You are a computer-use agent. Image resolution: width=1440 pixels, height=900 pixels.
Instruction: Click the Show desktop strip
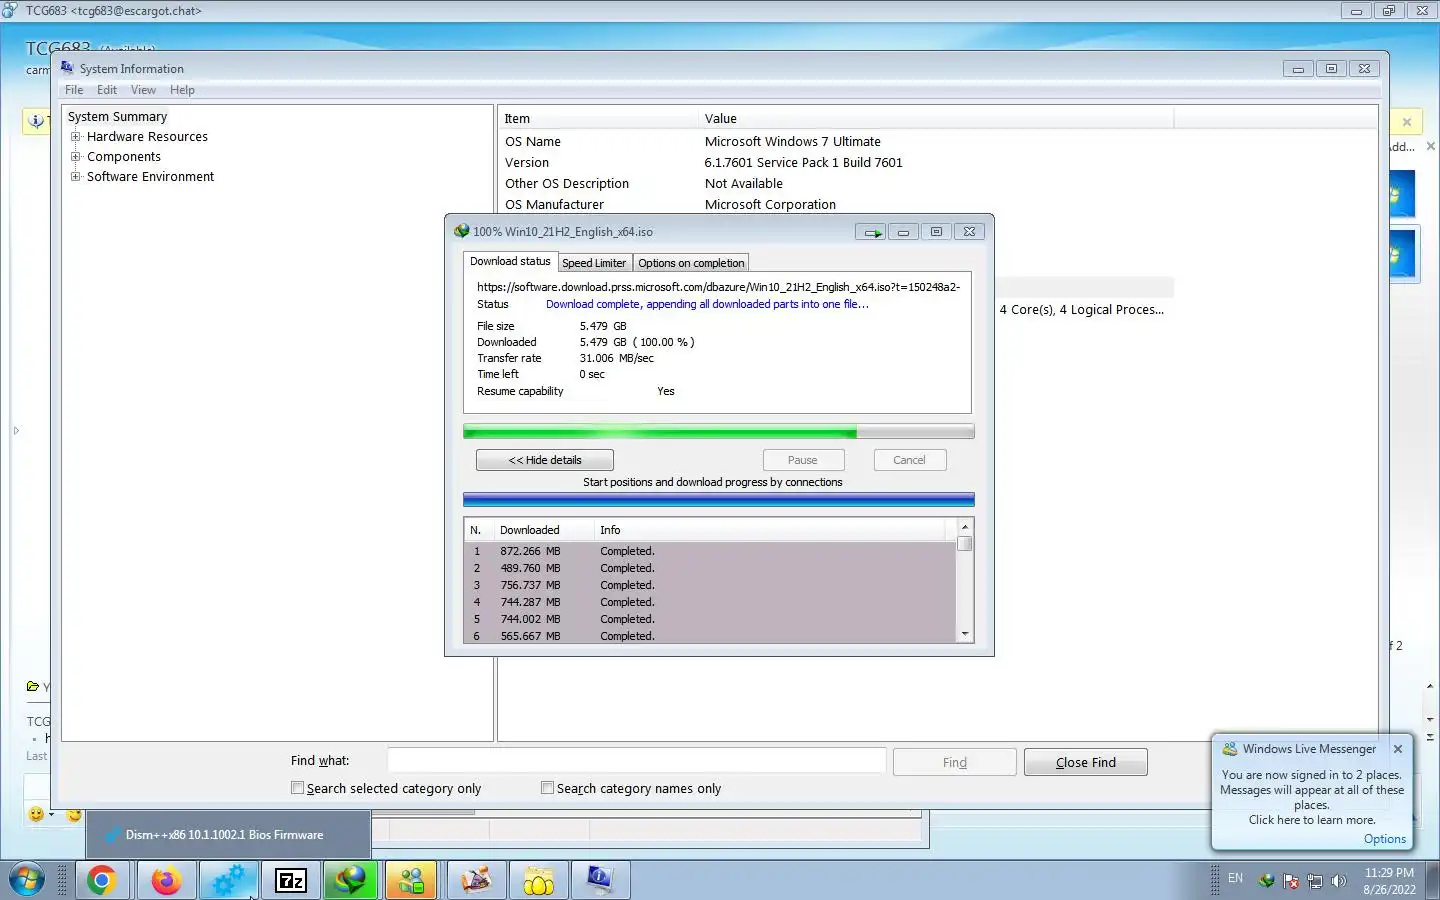pyautogui.click(x=1432, y=880)
